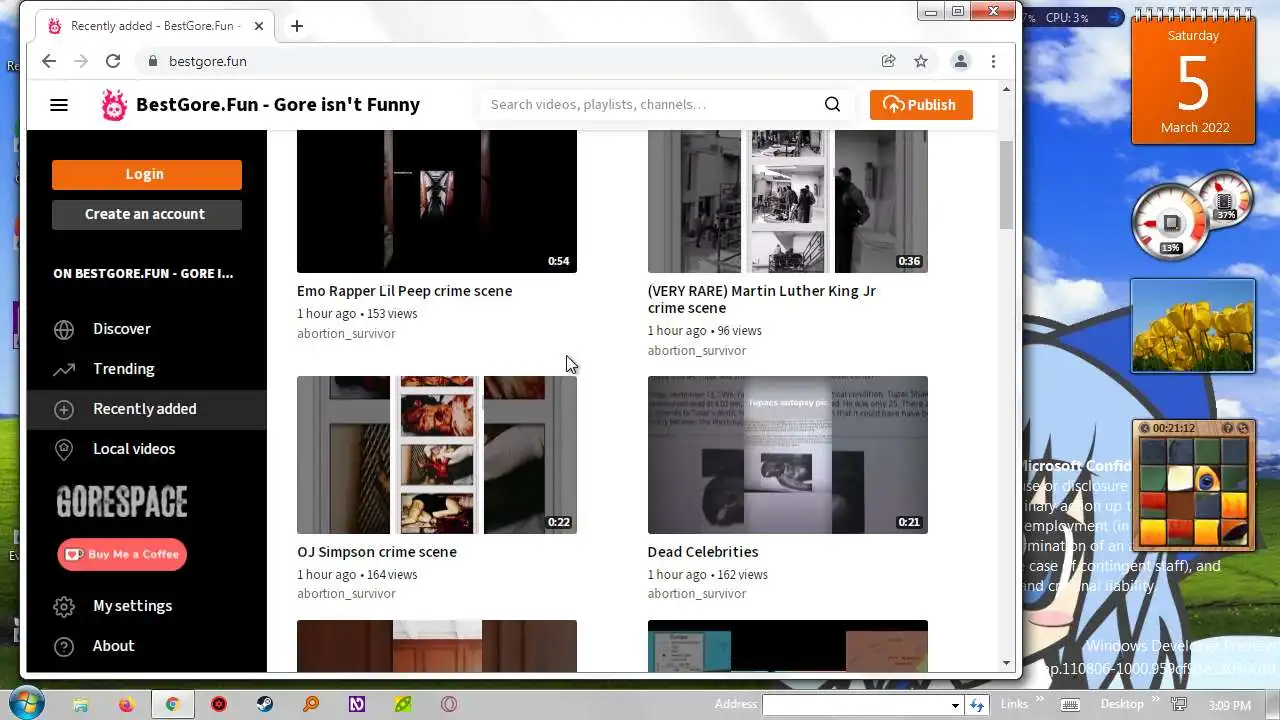
Task: Open My settings from the sidebar
Action: pos(147,606)
